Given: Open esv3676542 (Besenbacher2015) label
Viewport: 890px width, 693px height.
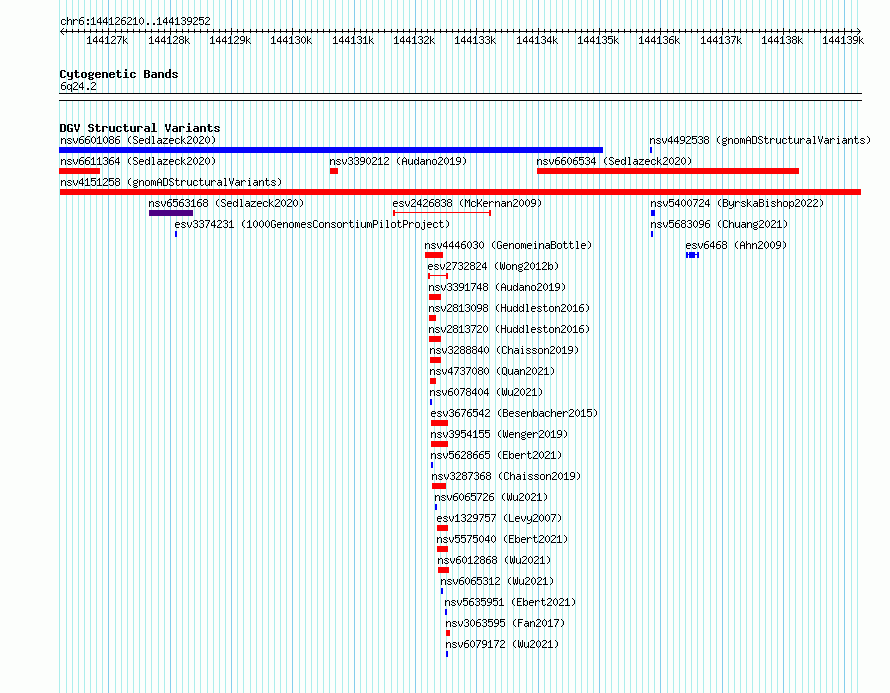Looking at the screenshot, I should [514, 413].
